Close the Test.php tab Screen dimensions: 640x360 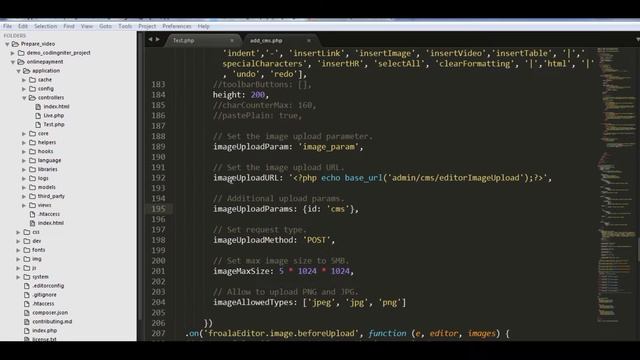[232, 40]
